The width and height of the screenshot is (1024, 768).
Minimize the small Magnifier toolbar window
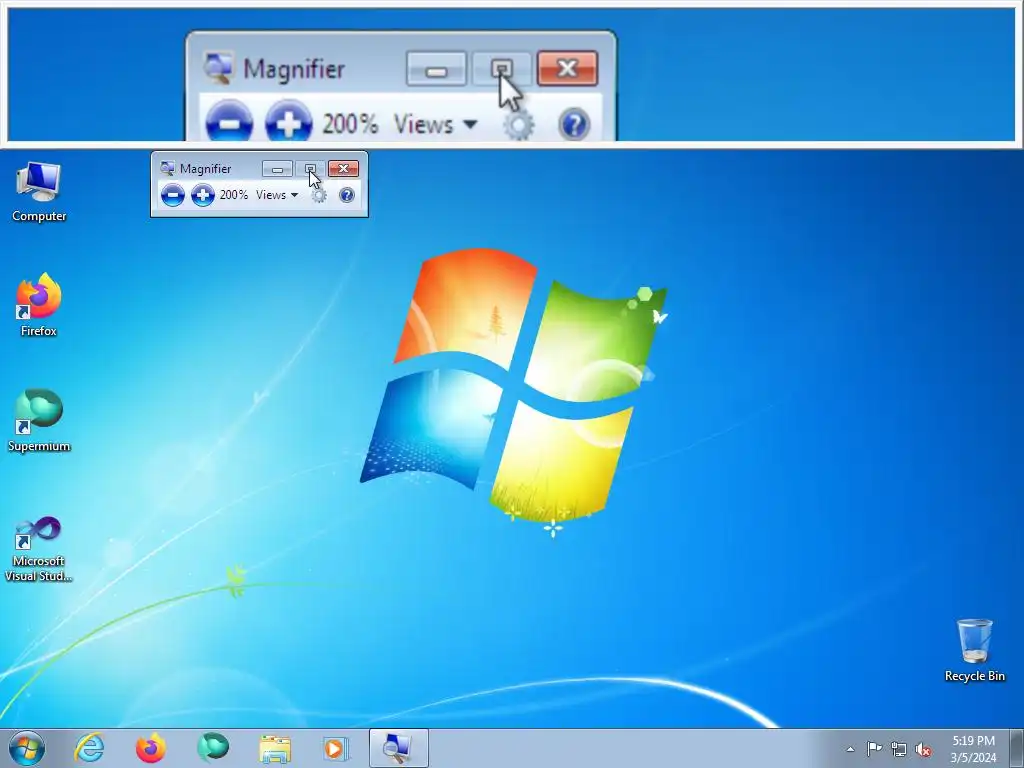tap(277, 169)
